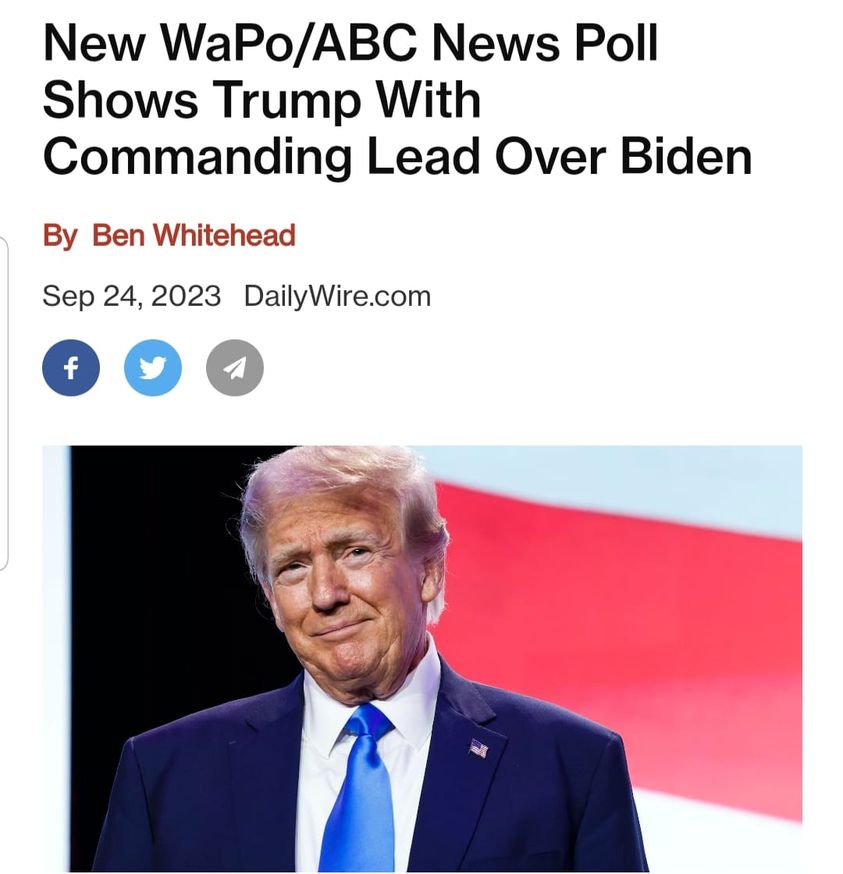The image size is (843, 874).
Task: Pull out the left edge side panel handle
Action: pos(4,404)
